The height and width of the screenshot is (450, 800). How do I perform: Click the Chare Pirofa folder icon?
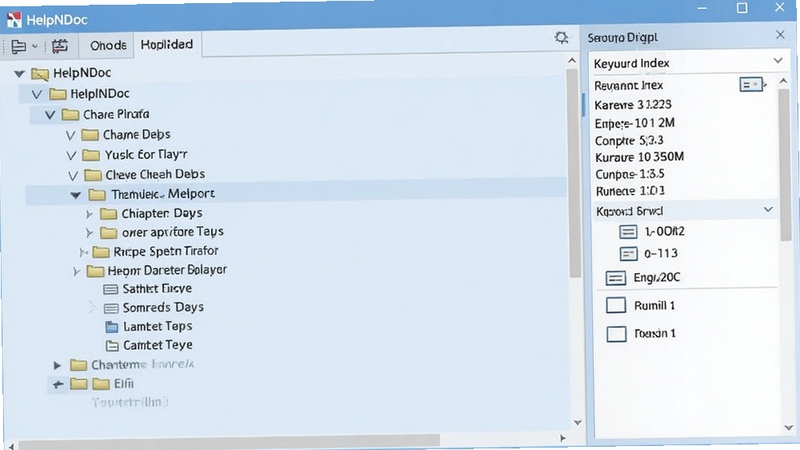click(70, 114)
